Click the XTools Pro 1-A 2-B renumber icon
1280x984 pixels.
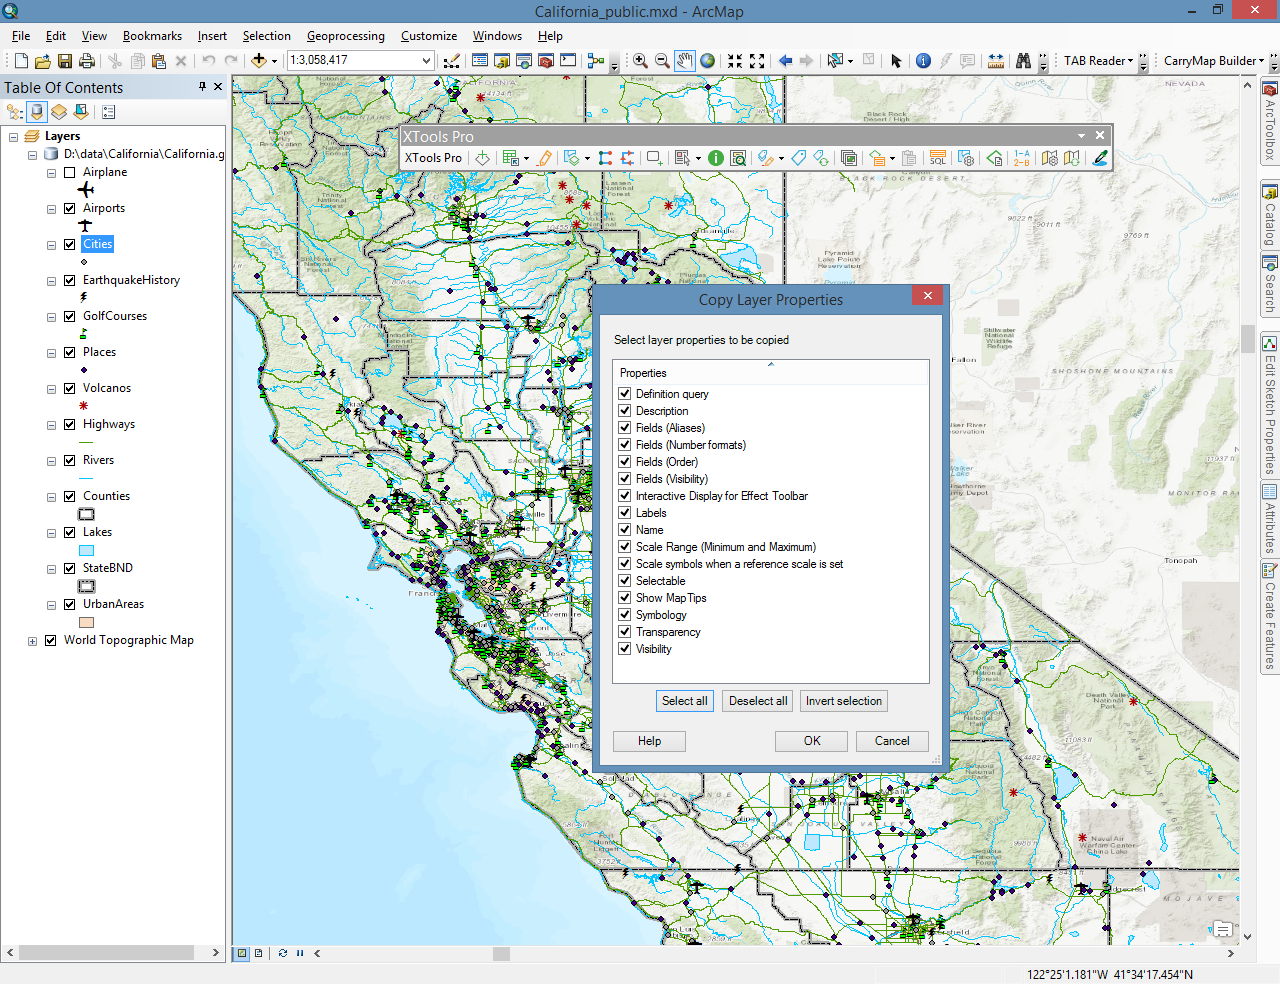[1021, 158]
